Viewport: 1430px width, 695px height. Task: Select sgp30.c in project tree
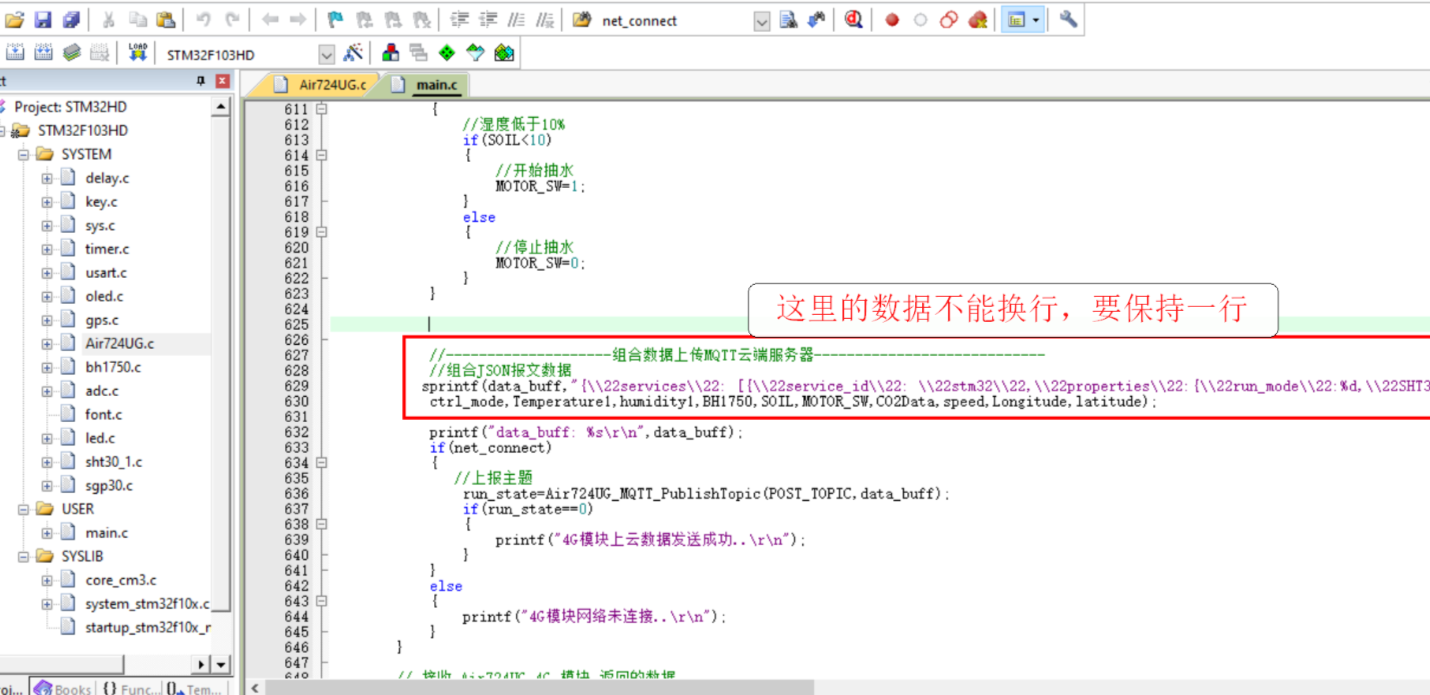[x=109, y=485]
